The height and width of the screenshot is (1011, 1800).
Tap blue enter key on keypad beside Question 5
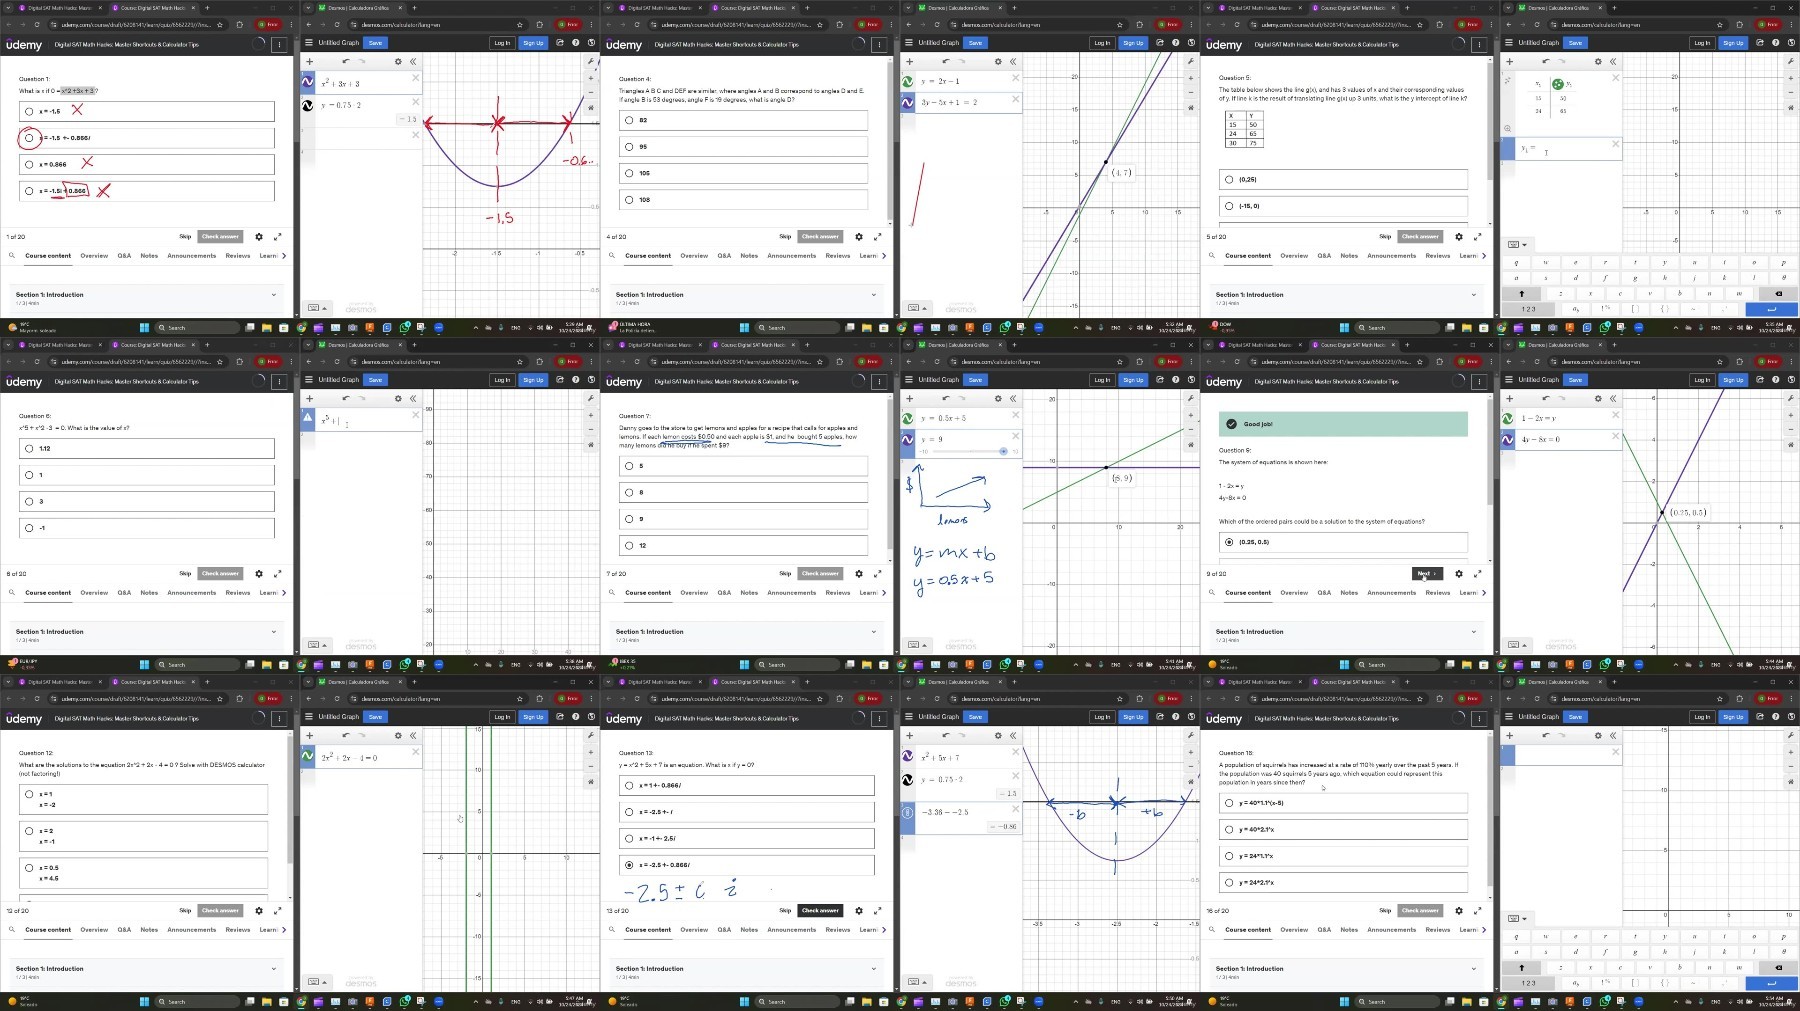pyautogui.click(x=1771, y=309)
